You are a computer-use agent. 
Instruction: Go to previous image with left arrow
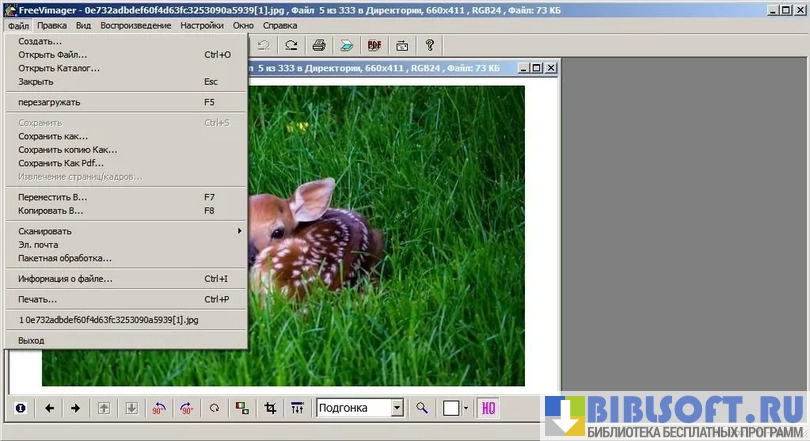point(48,408)
